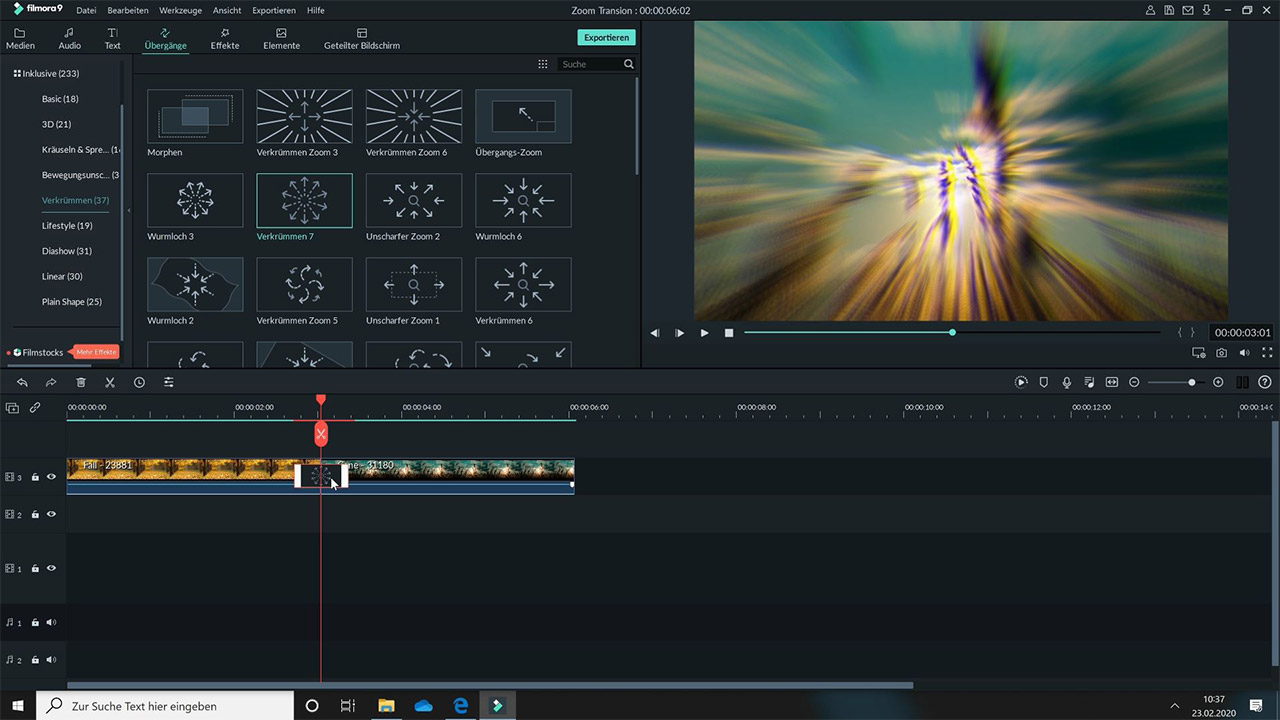Click the undo arrow in timeline toolbar
The width and height of the screenshot is (1280, 720).
(x=22, y=382)
